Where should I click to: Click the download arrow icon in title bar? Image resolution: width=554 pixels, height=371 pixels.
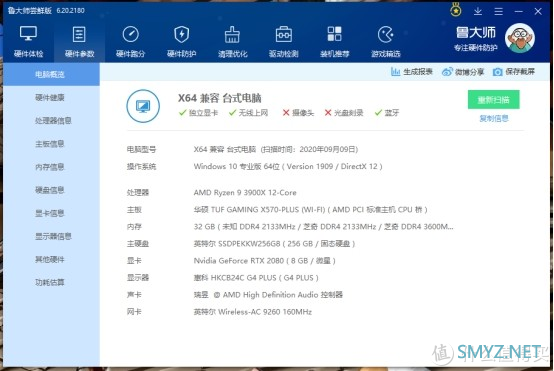(x=478, y=11)
